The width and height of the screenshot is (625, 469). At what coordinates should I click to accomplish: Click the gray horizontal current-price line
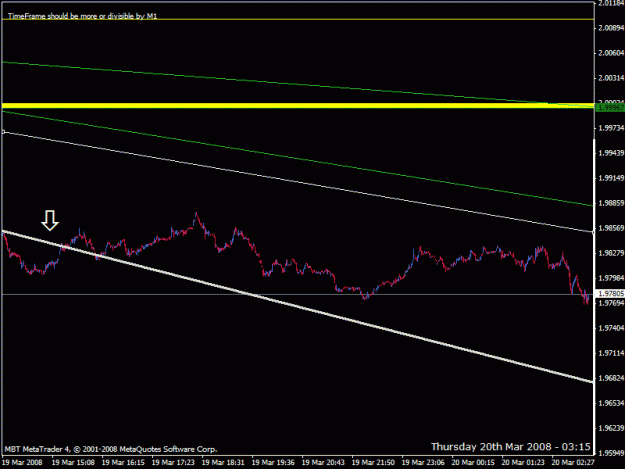[298, 294]
